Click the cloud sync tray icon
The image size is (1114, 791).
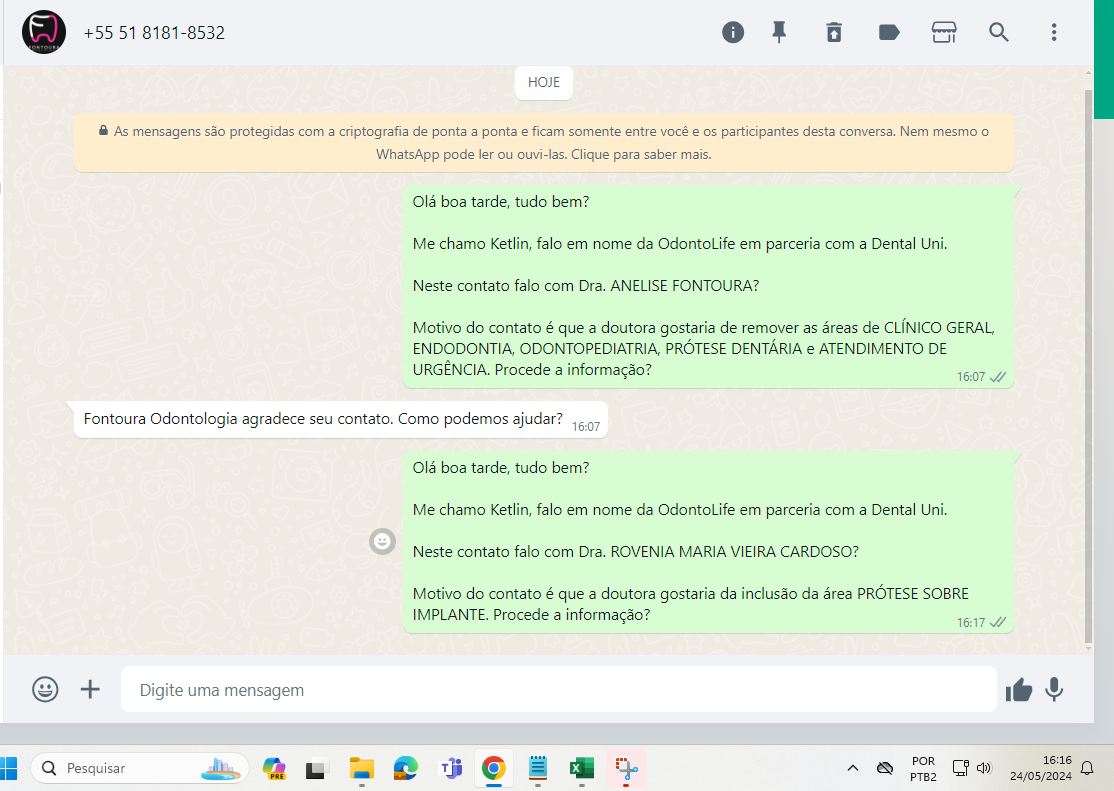885,768
